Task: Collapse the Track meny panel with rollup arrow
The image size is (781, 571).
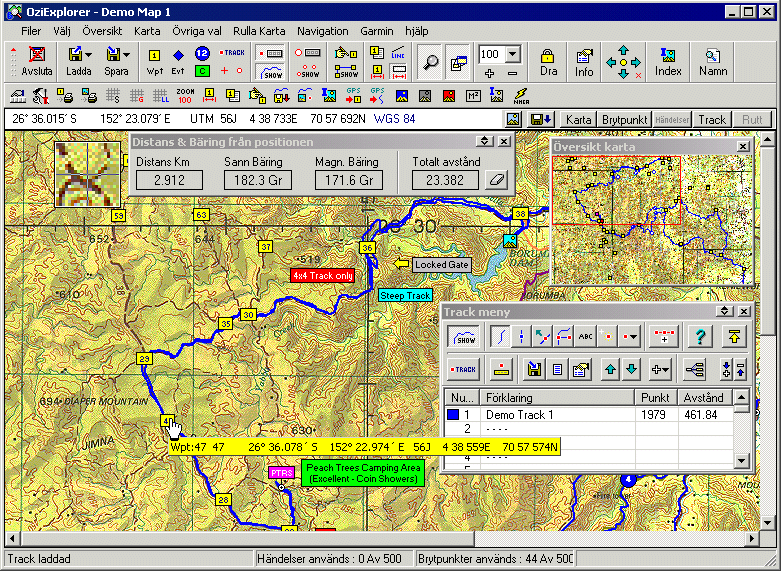Action: tap(724, 311)
